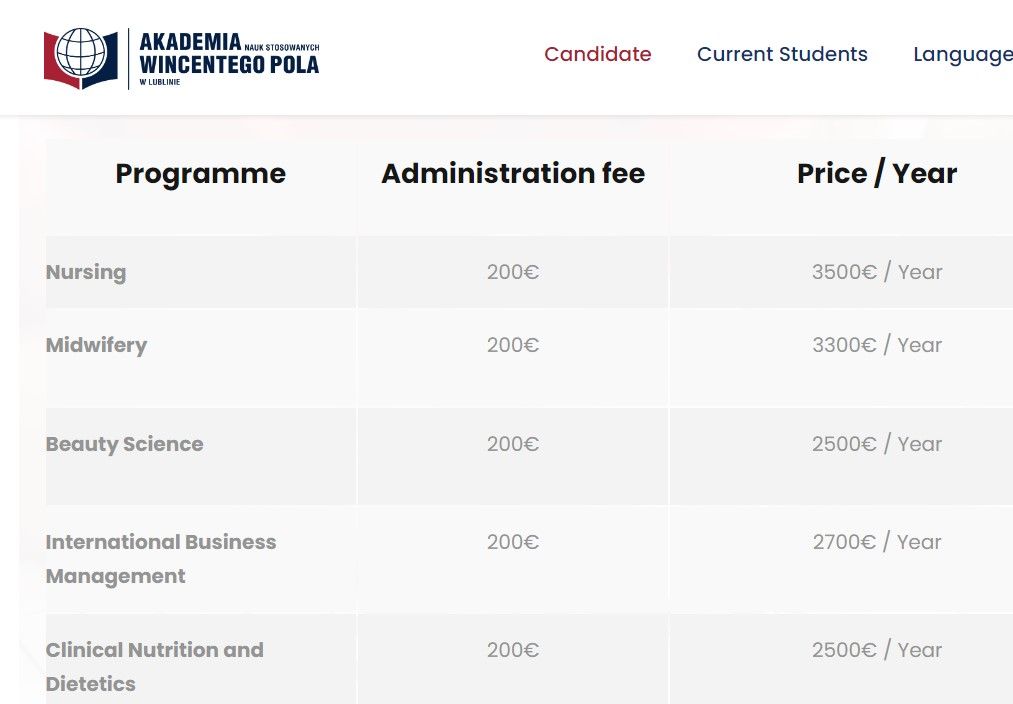Click the Price / Year column header
Image resolution: width=1013 pixels, height=704 pixels.
click(876, 173)
